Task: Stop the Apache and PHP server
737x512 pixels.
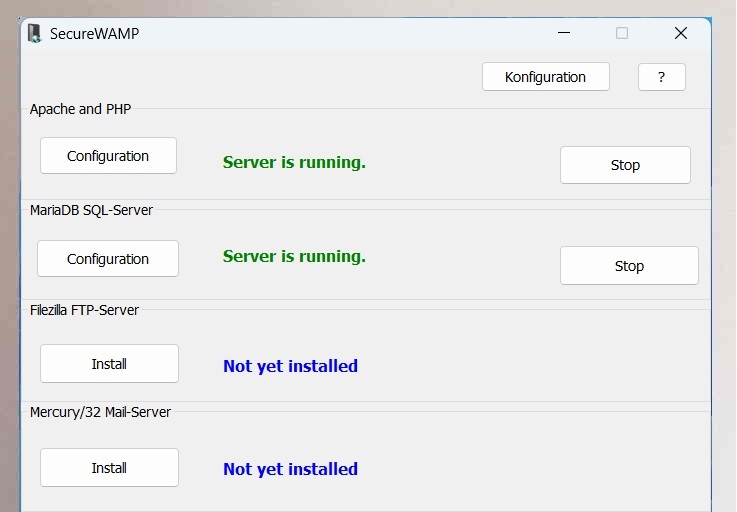Action: pos(625,165)
